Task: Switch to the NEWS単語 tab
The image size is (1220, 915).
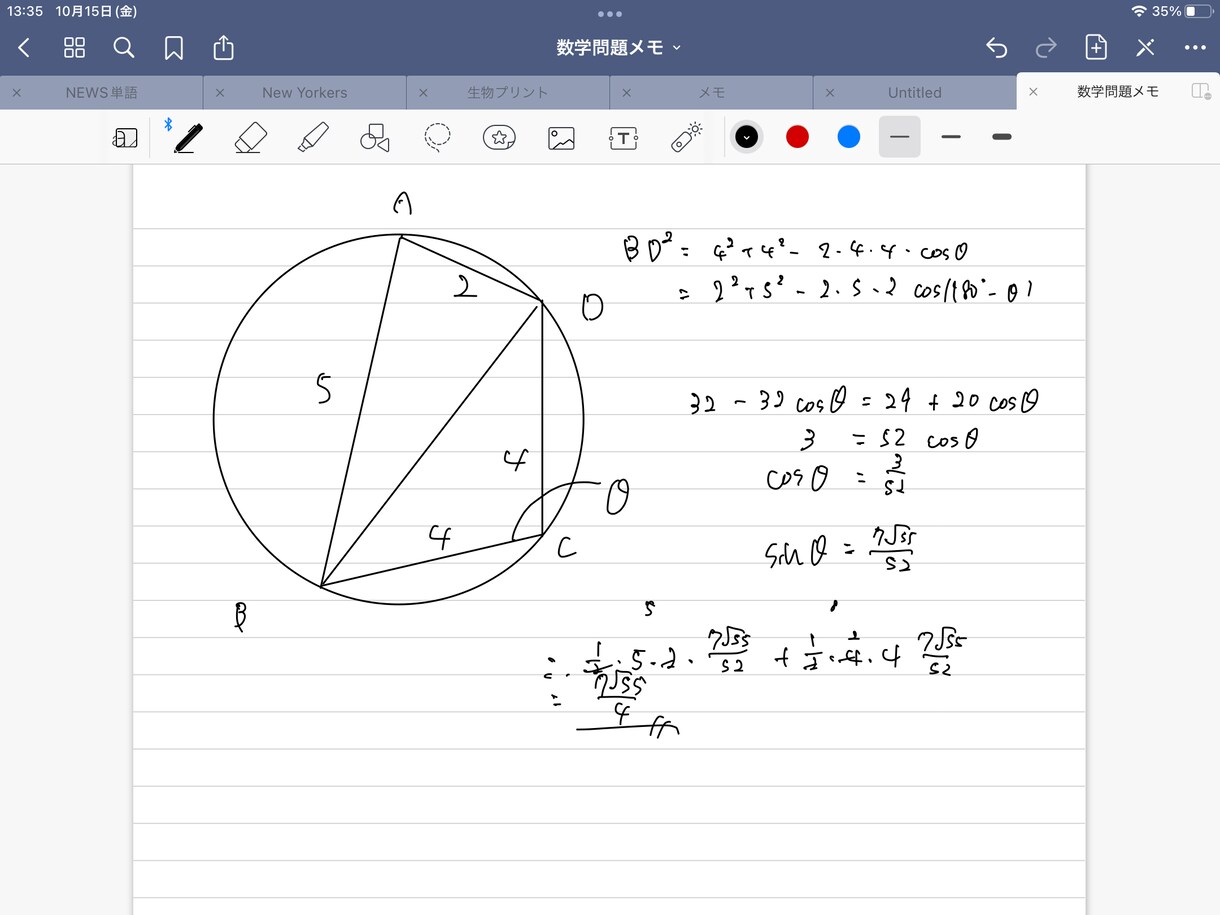Action: point(101,92)
